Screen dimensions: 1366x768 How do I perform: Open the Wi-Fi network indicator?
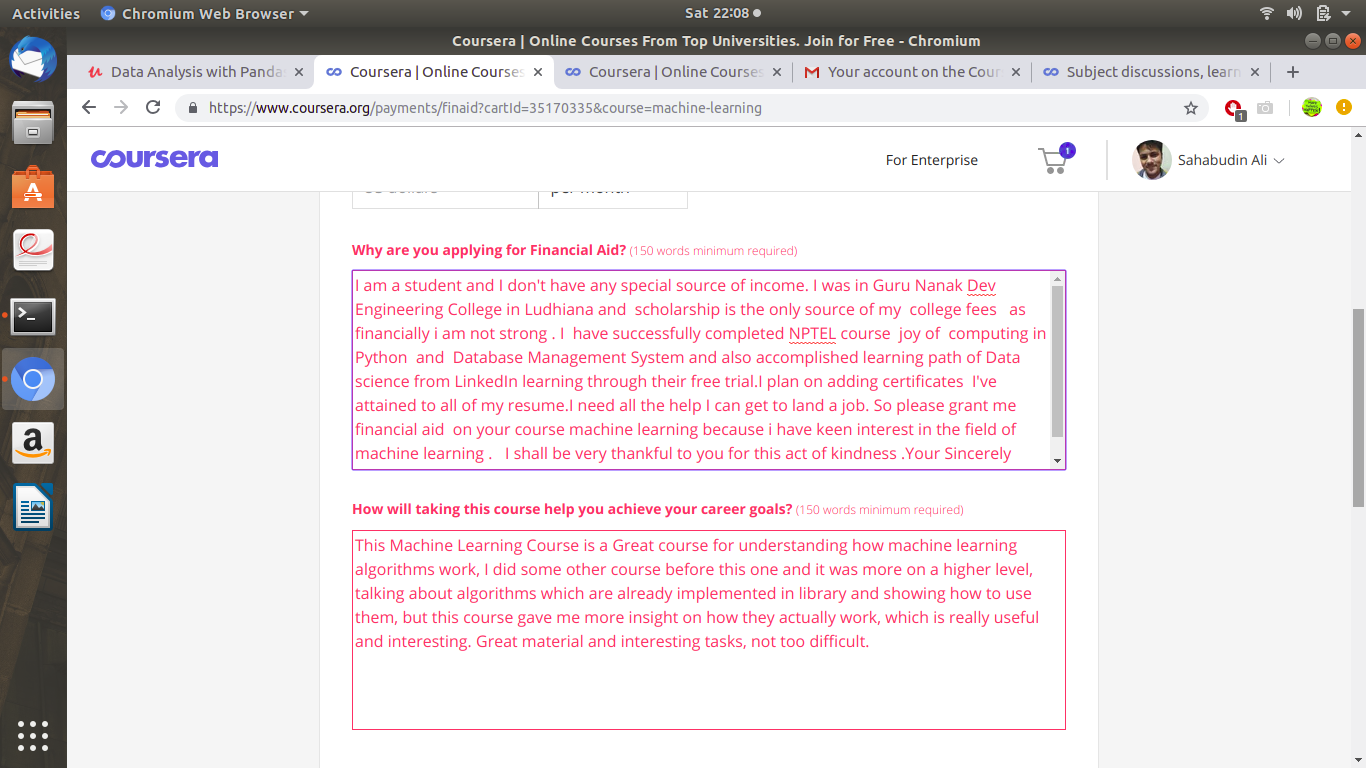pos(1267,13)
